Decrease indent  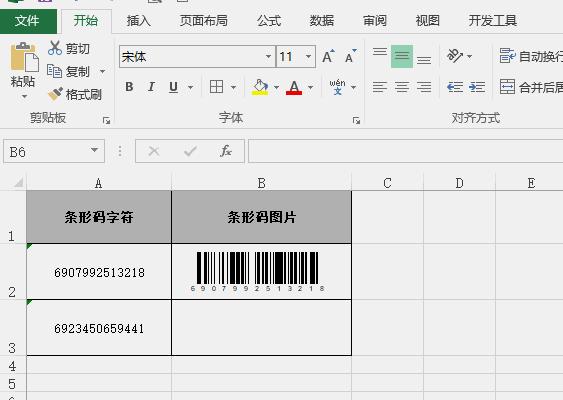pos(455,87)
